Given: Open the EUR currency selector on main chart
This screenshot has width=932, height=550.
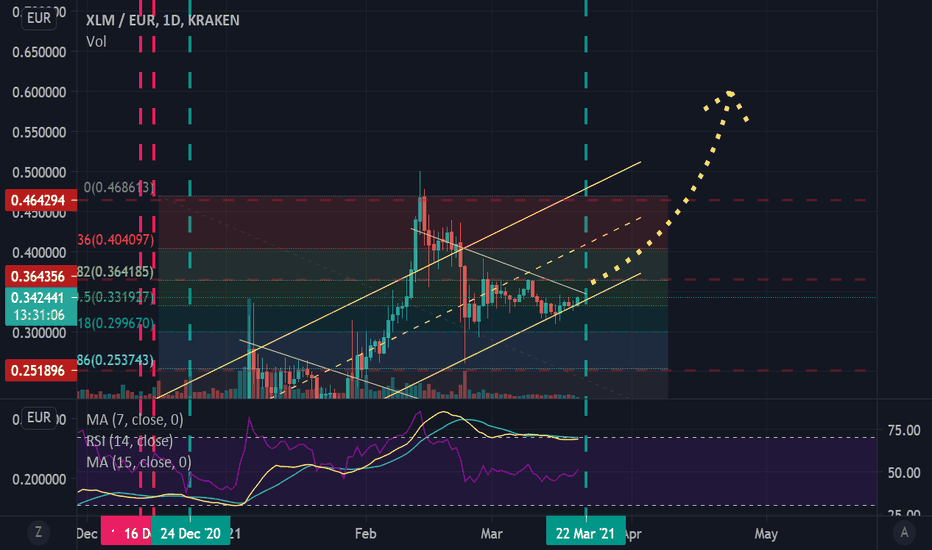Looking at the screenshot, I should point(39,18).
